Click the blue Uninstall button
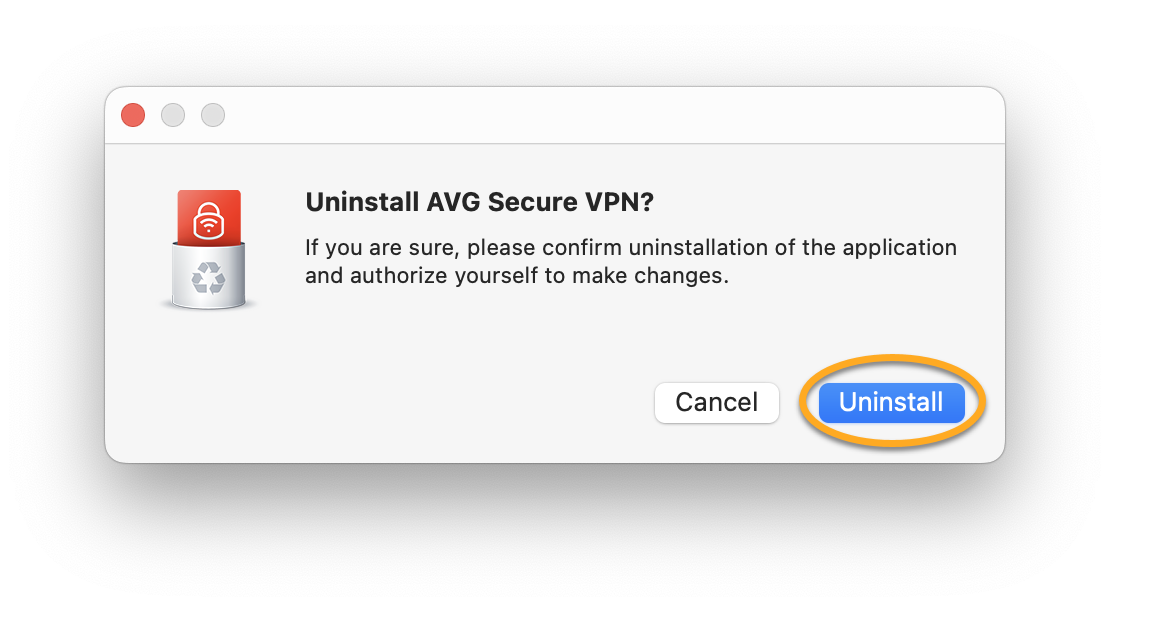This screenshot has width=1167, height=621. [x=891, y=402]
